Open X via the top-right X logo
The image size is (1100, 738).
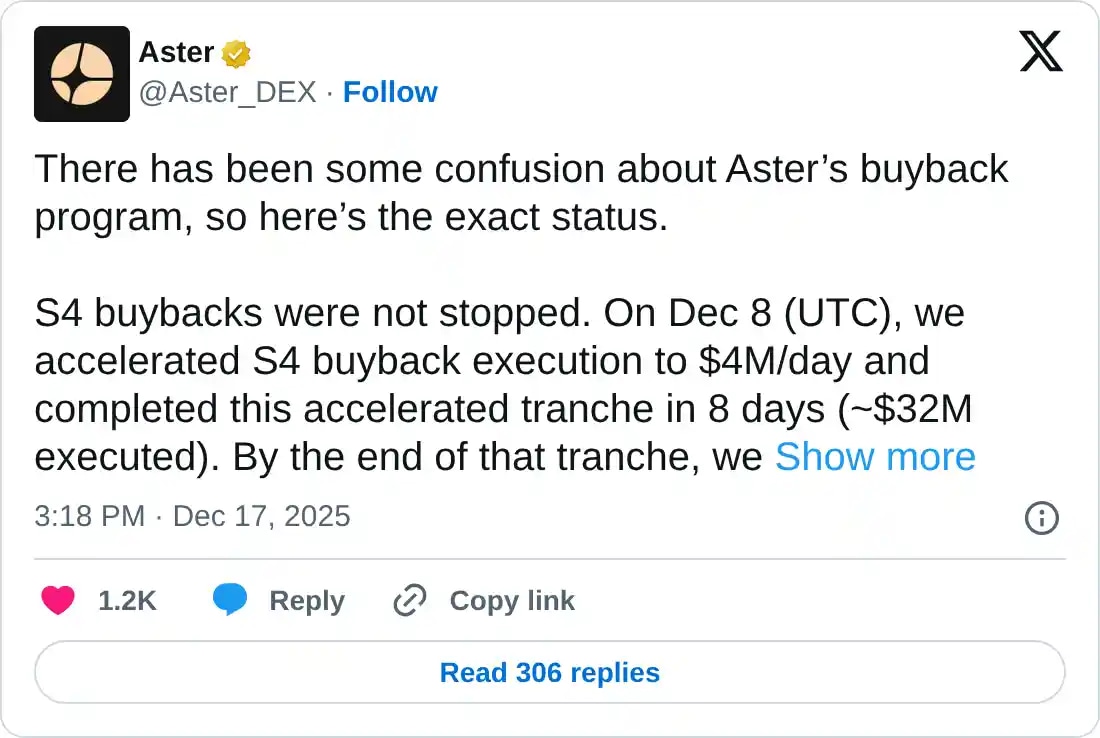[1042, 51]
